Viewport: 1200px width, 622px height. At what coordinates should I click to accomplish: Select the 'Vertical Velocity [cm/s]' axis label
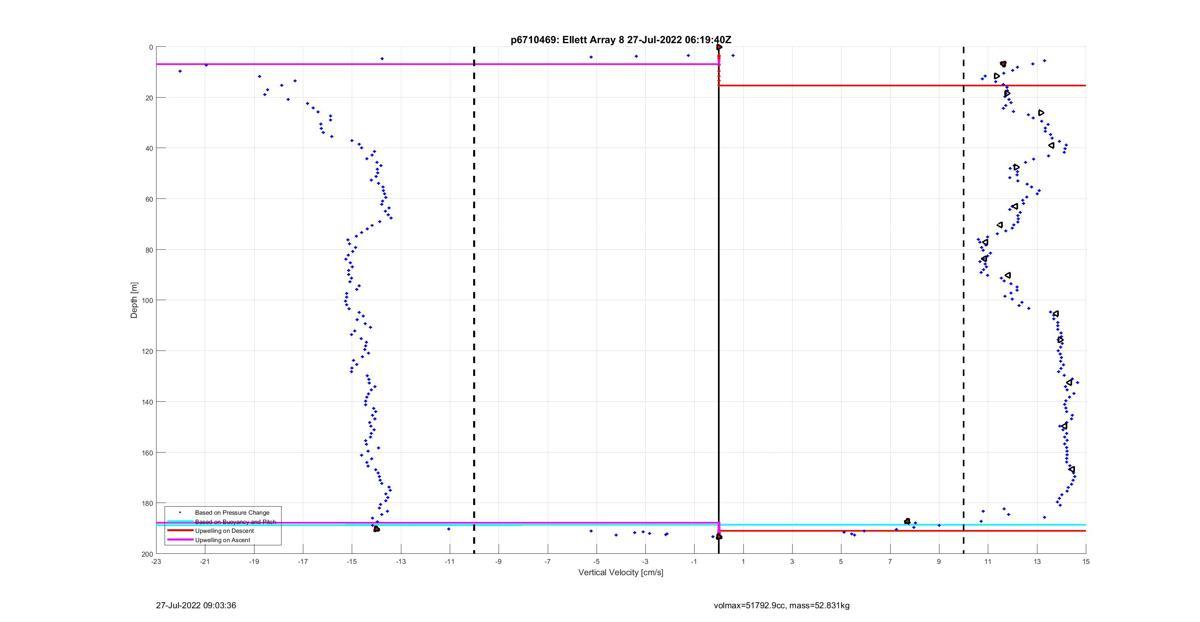pos(621,572)
